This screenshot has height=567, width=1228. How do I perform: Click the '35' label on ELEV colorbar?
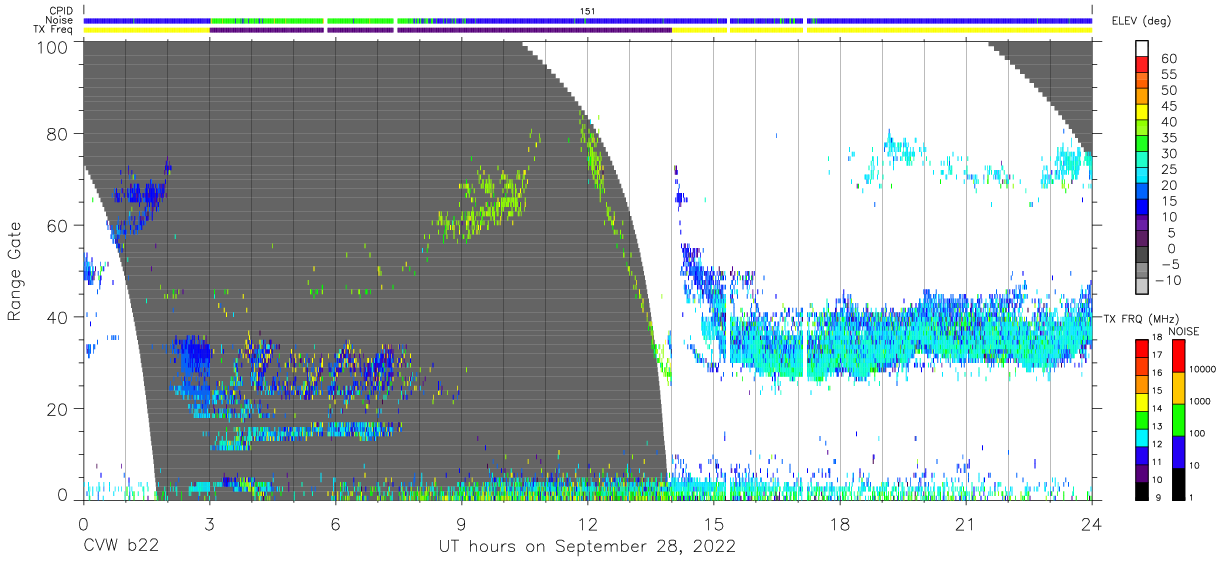point(1169,138)
